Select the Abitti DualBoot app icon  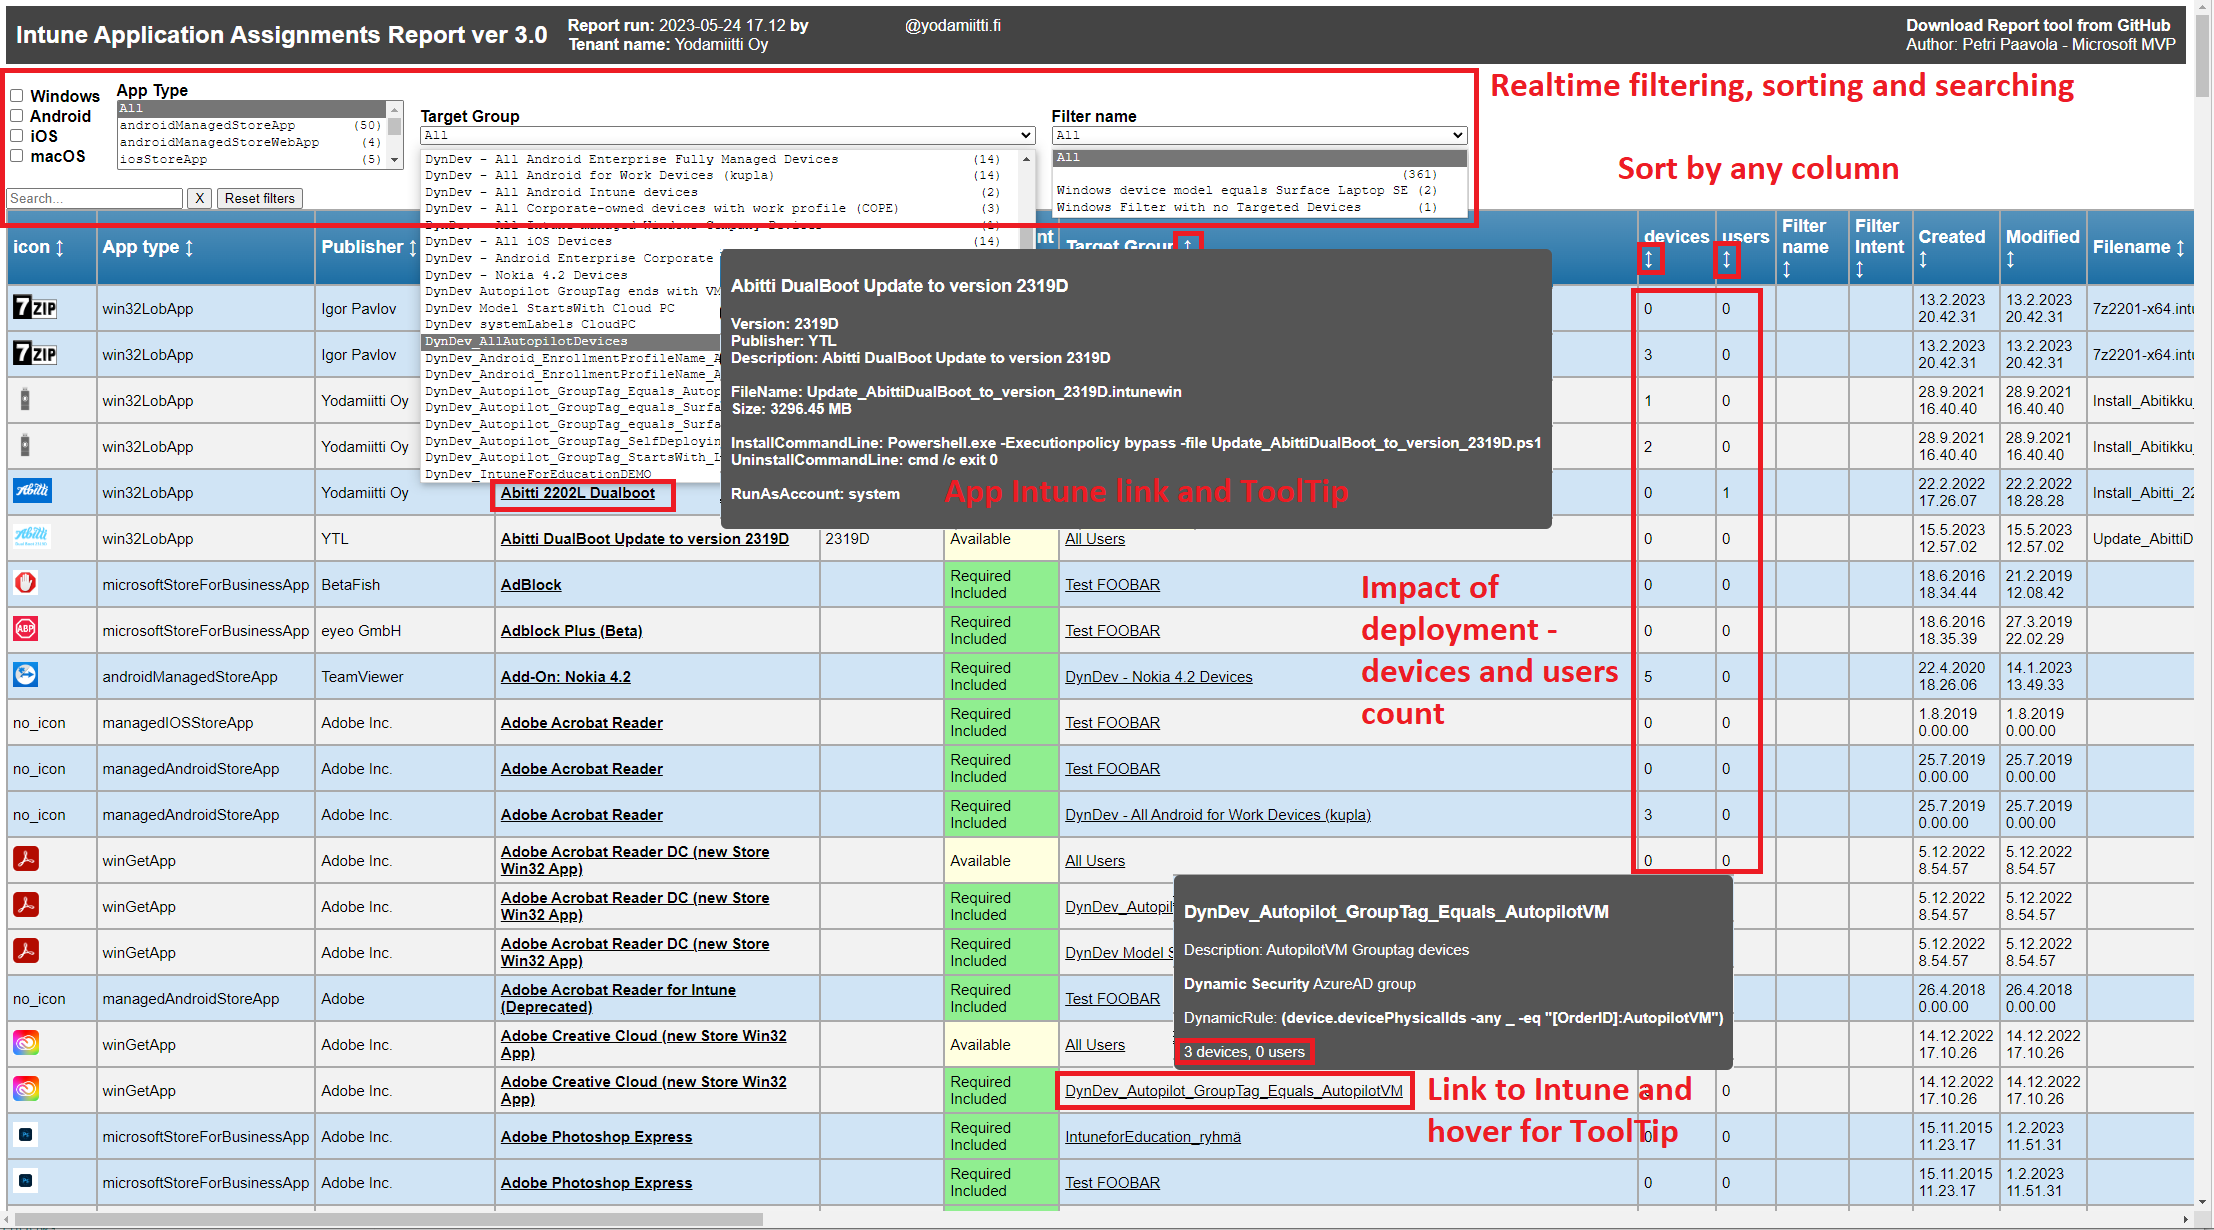(33, 537)
